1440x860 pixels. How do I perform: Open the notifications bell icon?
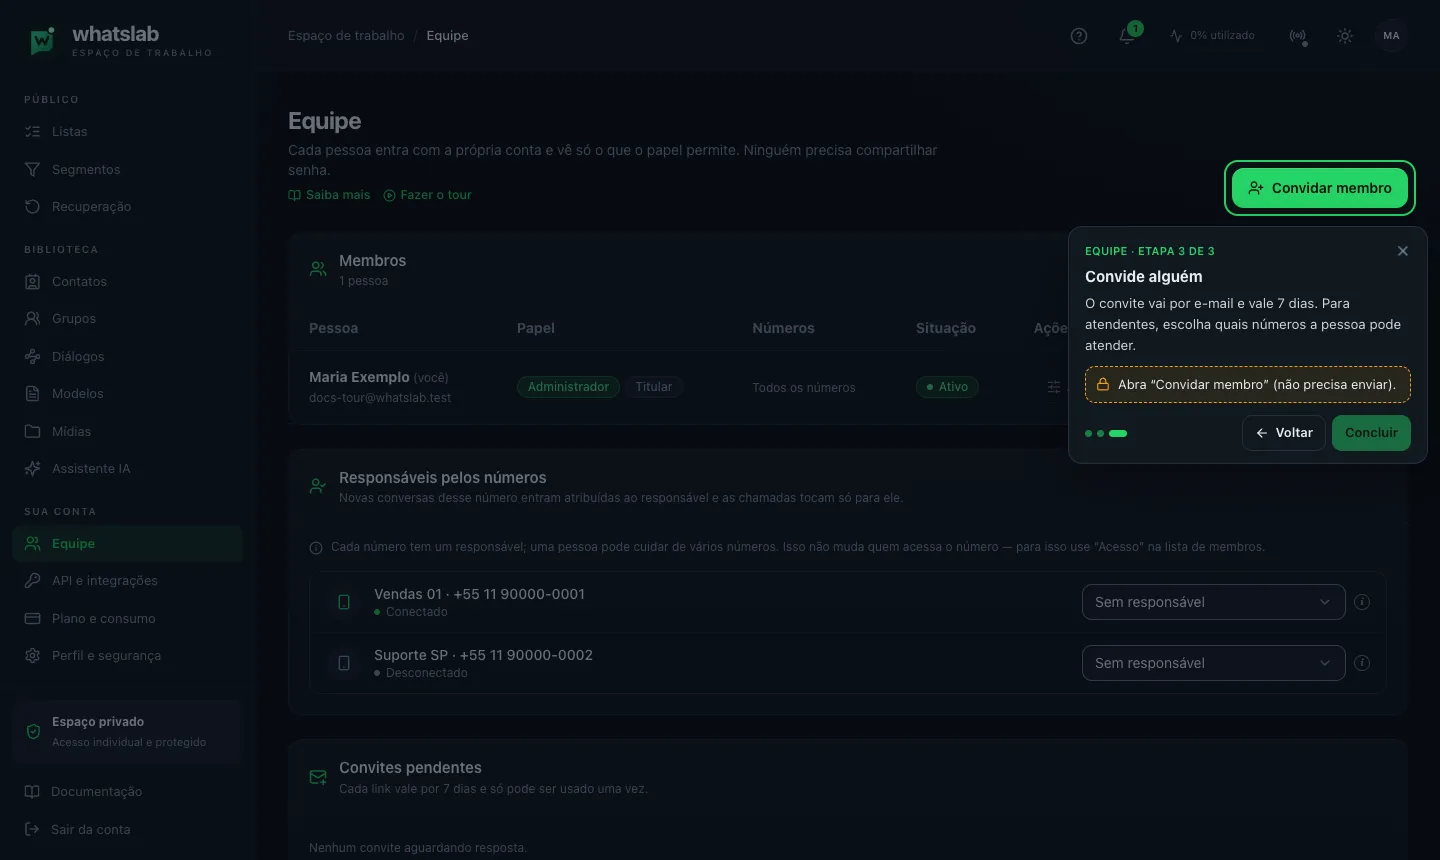coord(1127,36)
